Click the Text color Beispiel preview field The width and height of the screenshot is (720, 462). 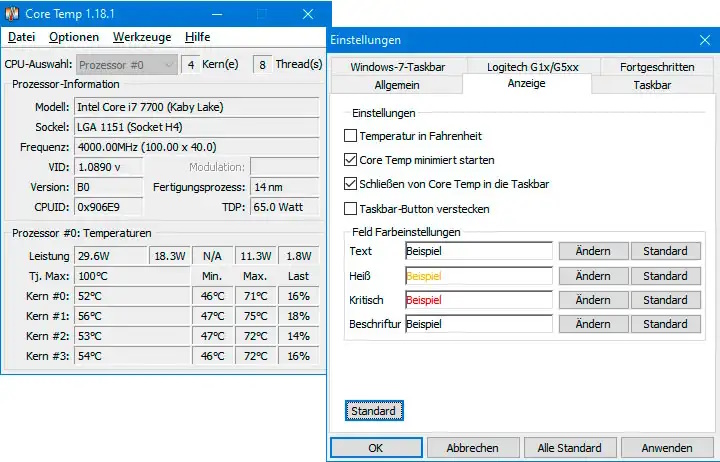pyautogui.click(x=478, y=251)
